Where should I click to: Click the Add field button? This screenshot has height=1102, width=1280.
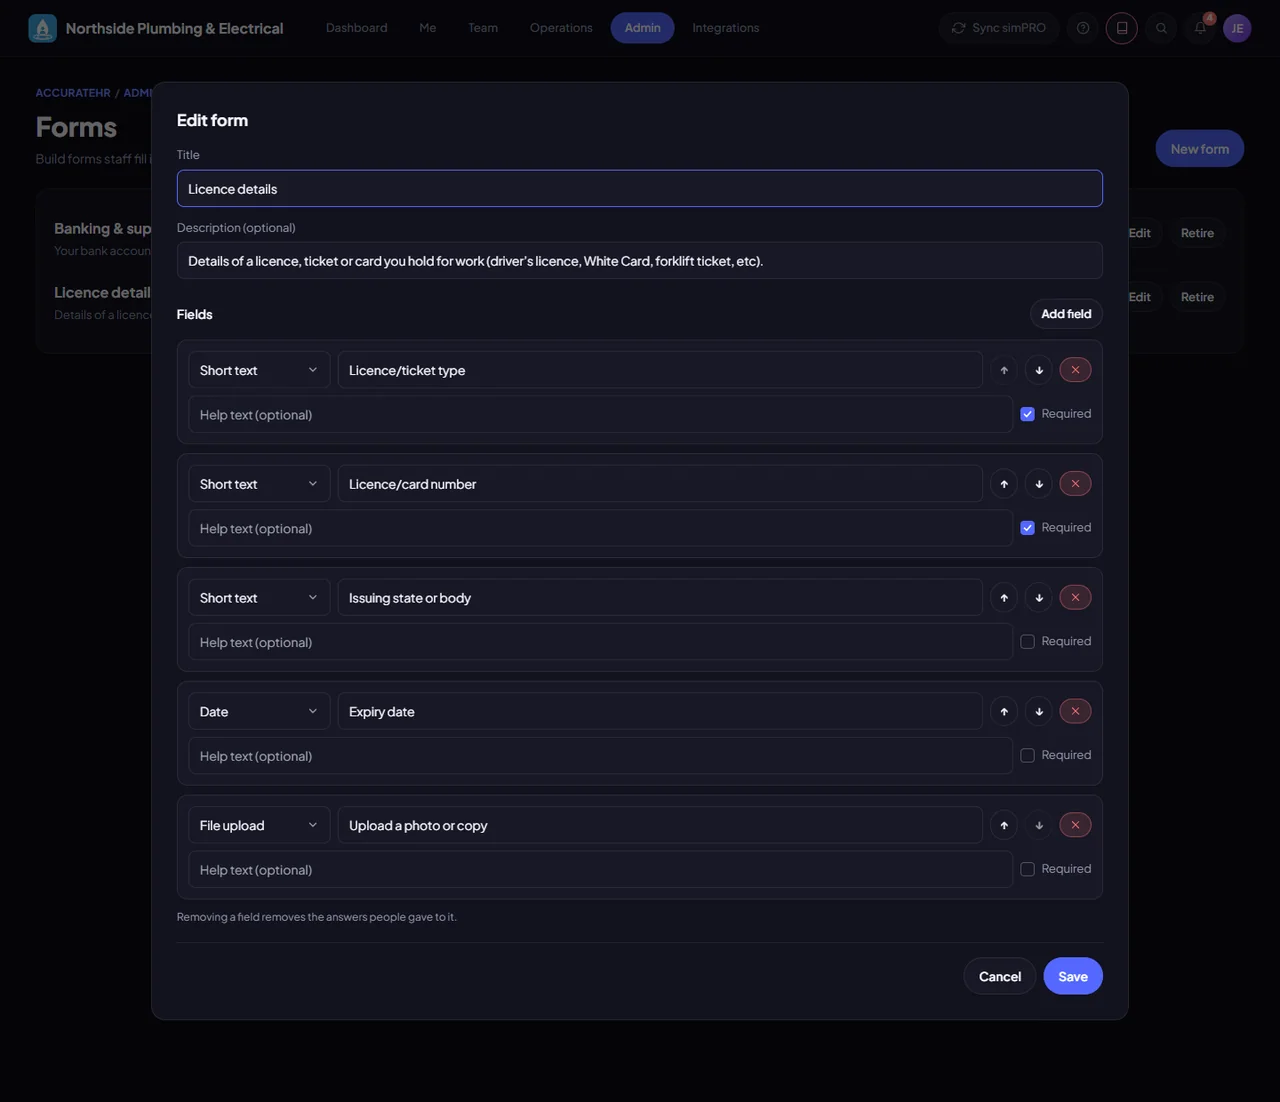point(1066,314)
